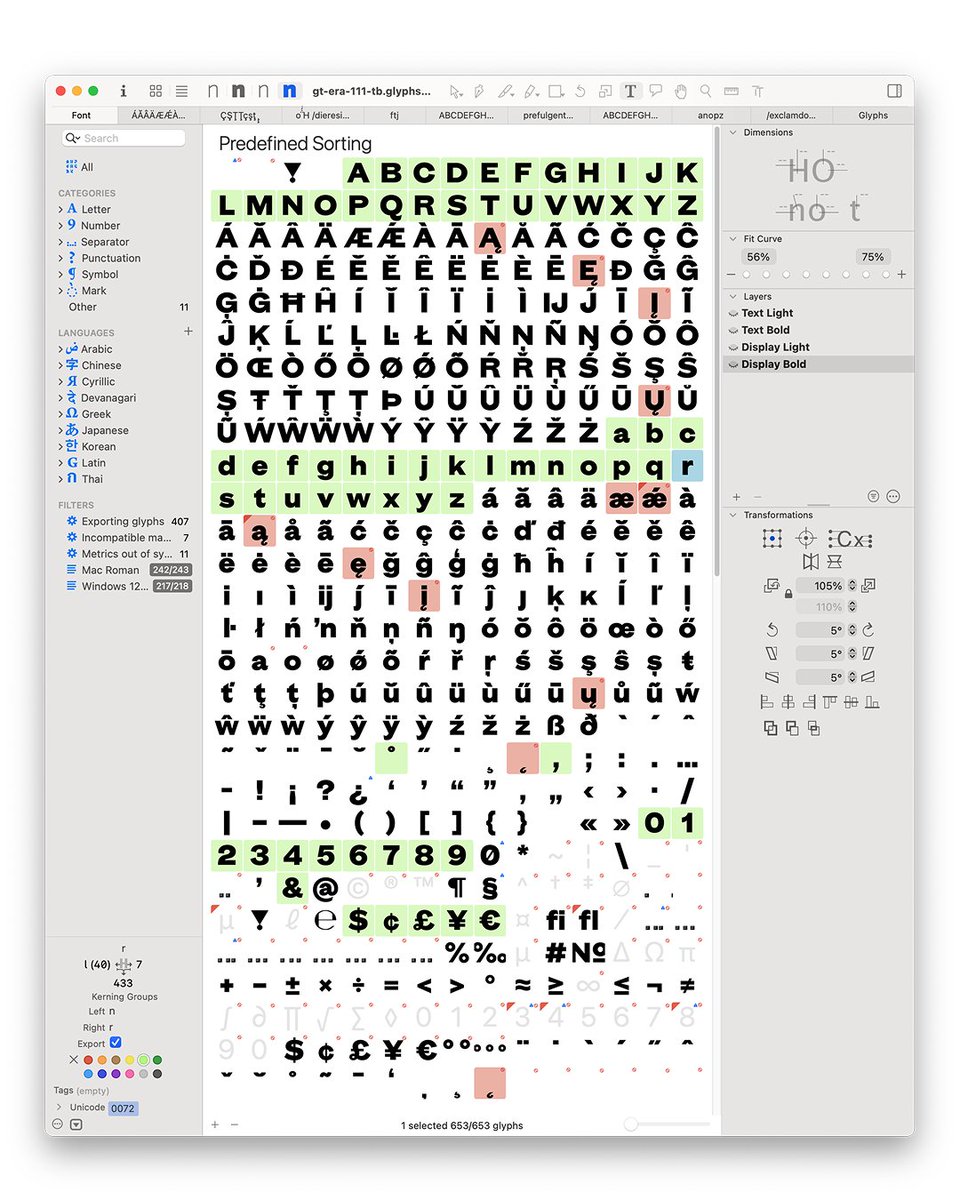Select the Measurement ruler tool
Viewport: 960px width, 1200px height.
[x=731, y=91]
